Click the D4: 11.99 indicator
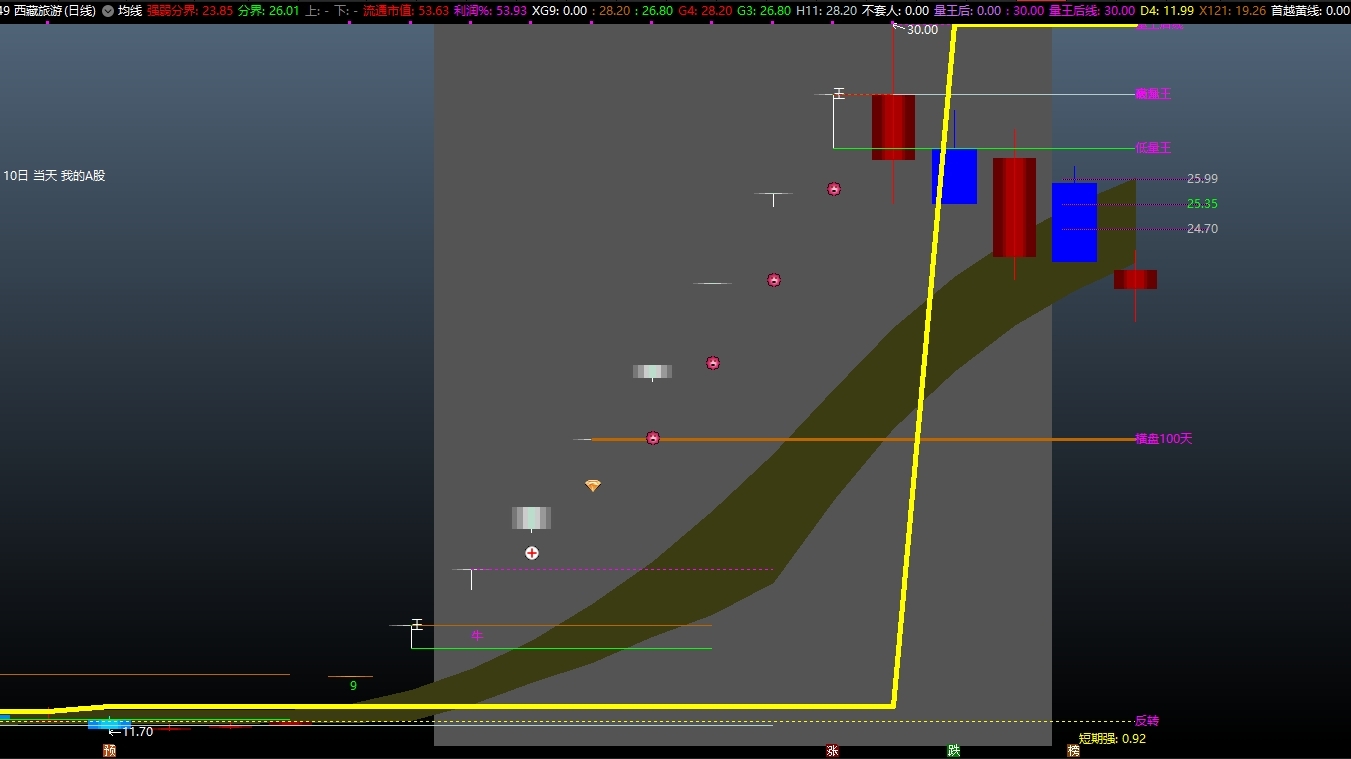Image resolution: width=1351 pixels, height=759 pixels. (1167, 11)
